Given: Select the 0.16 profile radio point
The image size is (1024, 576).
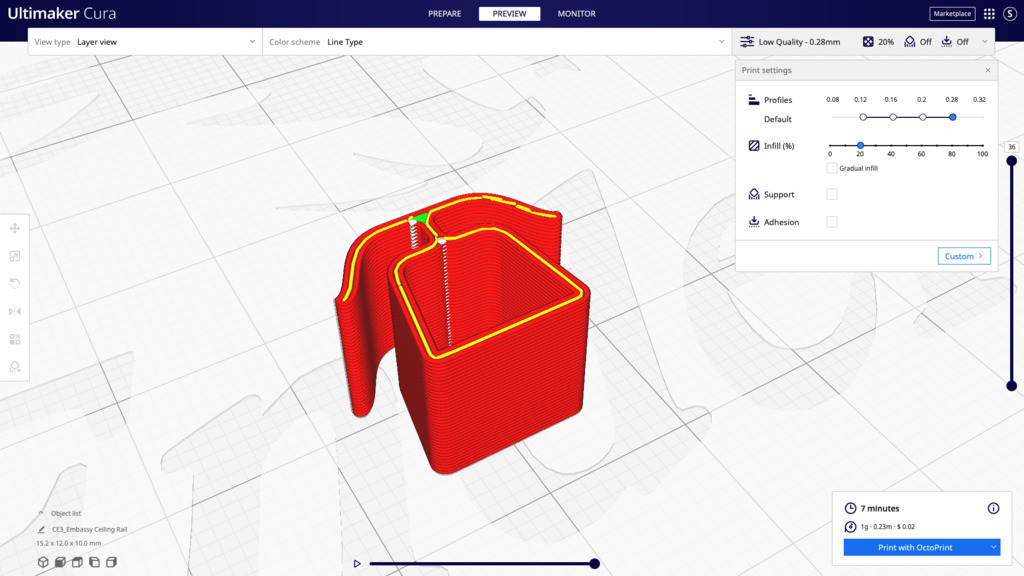Looking at the screenshot, I should (x=893, y=117).
